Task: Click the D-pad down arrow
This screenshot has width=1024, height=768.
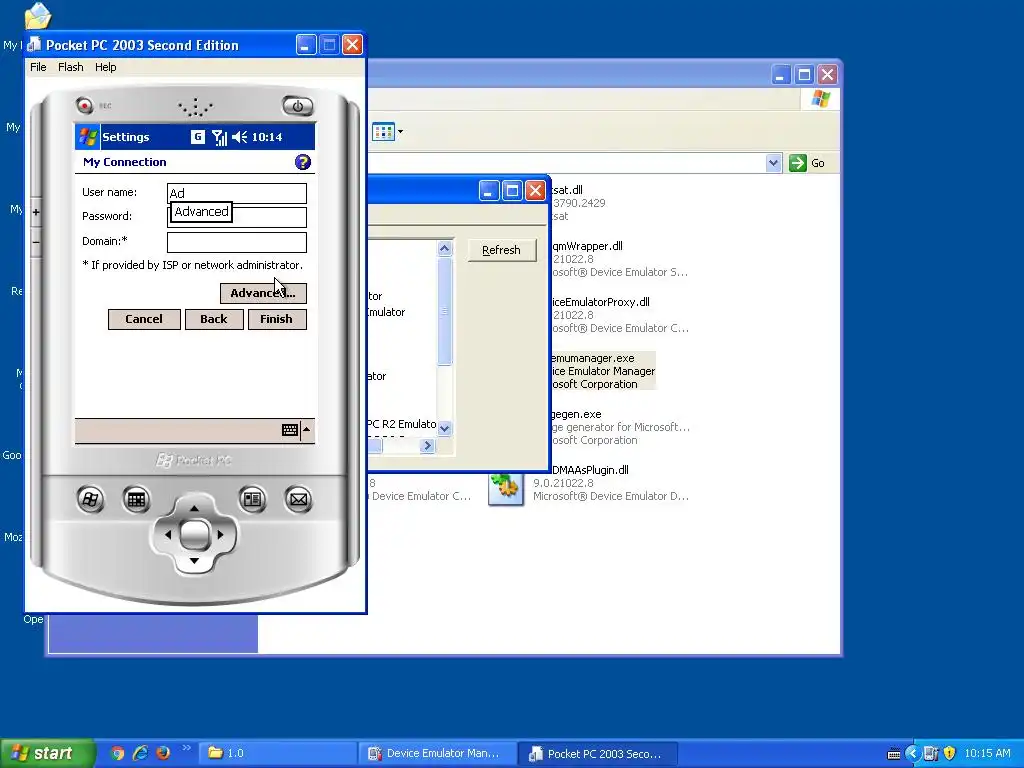Action: click(x=194, y=561)
